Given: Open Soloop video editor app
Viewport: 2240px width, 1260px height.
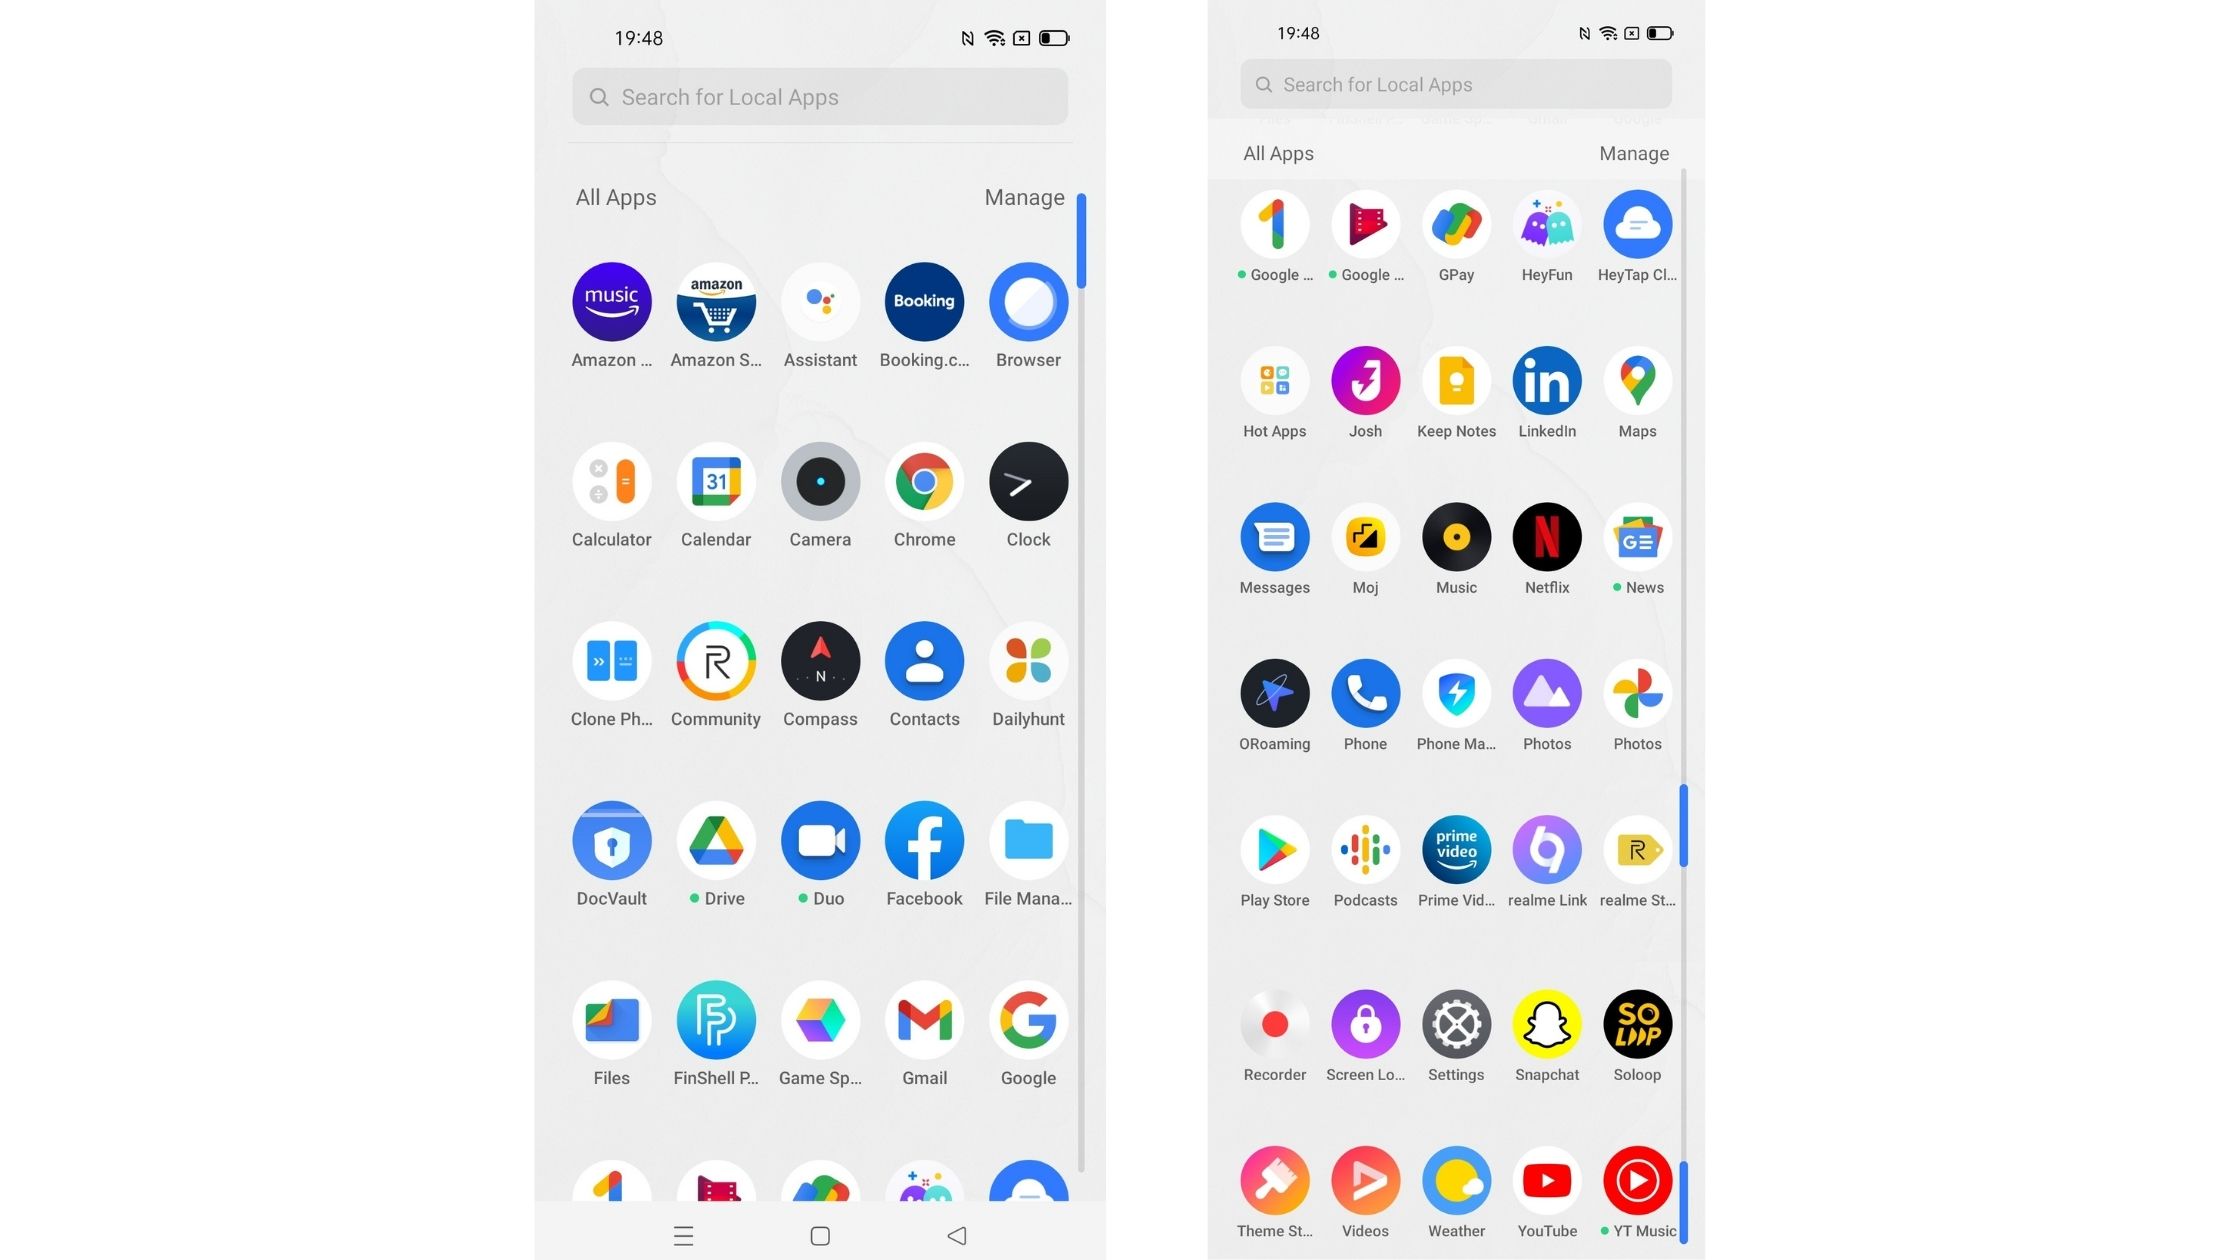Looking at the screenshot, I should (1635, 1023).
